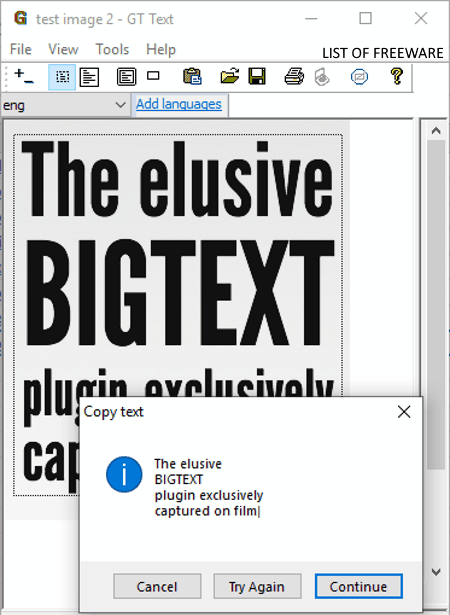The image size is (450, 615).
Task: Click the blue info icon in the Copy text dialog
Action: [124, 474]
